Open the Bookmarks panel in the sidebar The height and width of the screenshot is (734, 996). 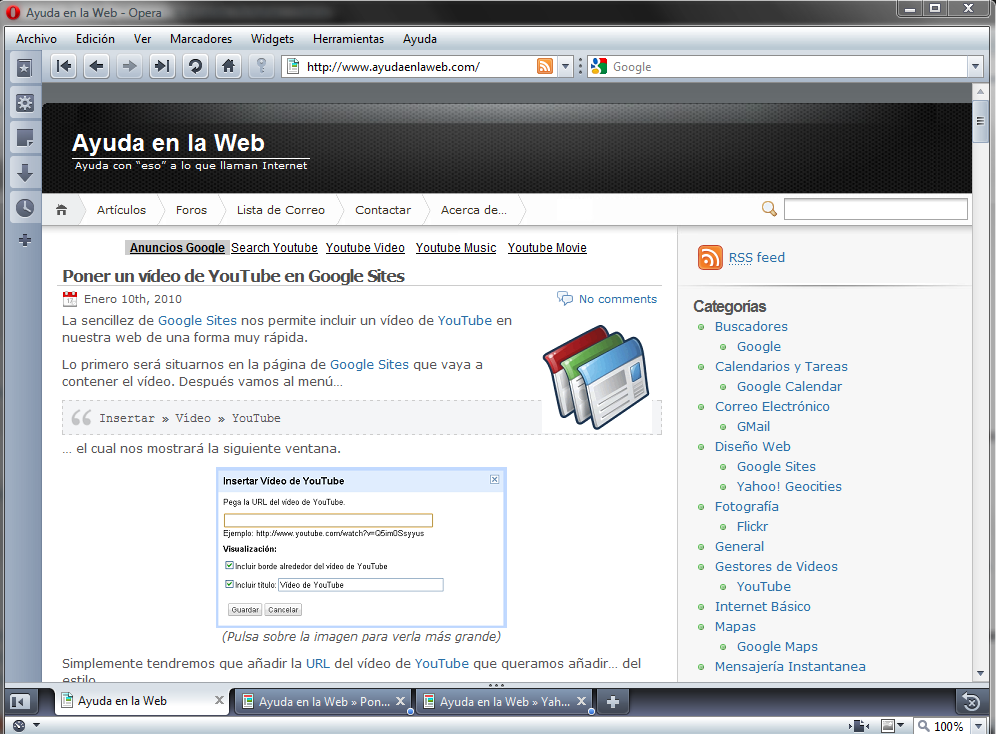pyautogui.click(x=24, y=67)
